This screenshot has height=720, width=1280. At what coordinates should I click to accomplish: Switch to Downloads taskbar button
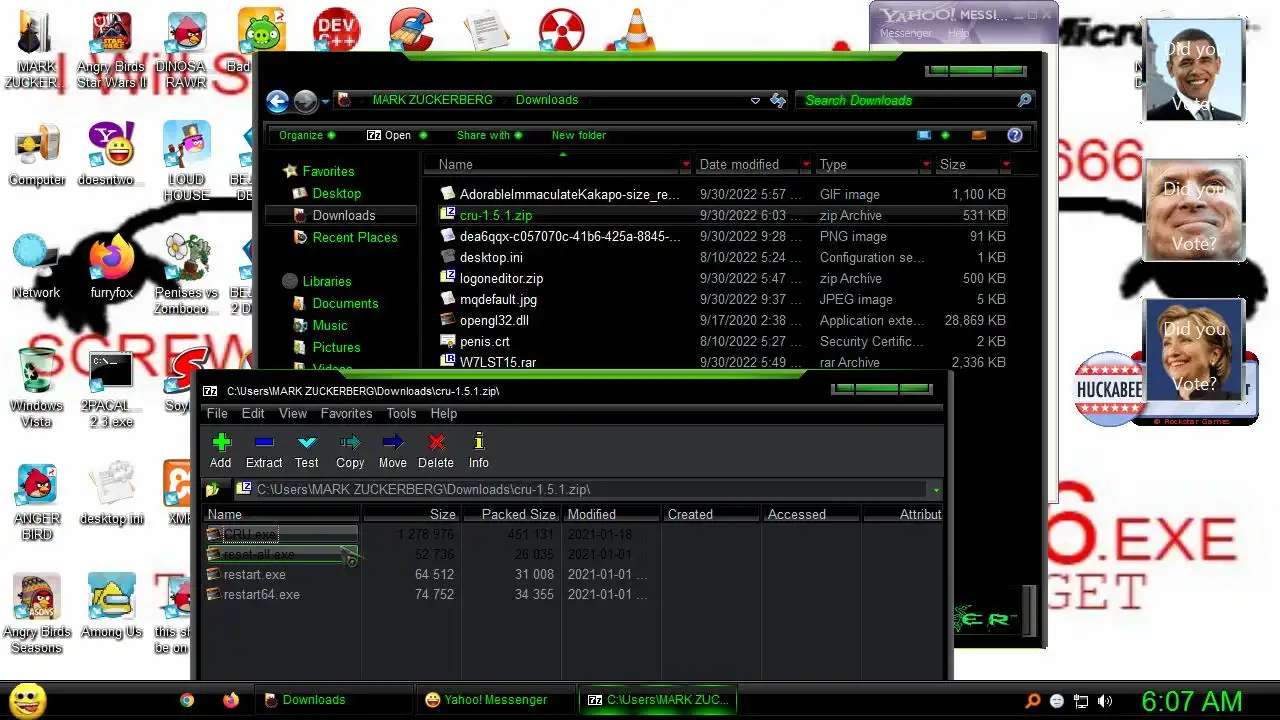tap(334, 700)
